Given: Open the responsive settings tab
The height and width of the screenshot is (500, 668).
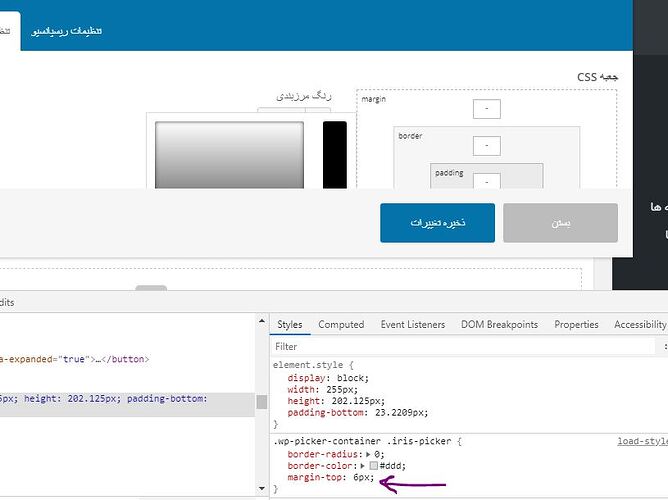Looking at the screenshot, I should tap(66, 31).
